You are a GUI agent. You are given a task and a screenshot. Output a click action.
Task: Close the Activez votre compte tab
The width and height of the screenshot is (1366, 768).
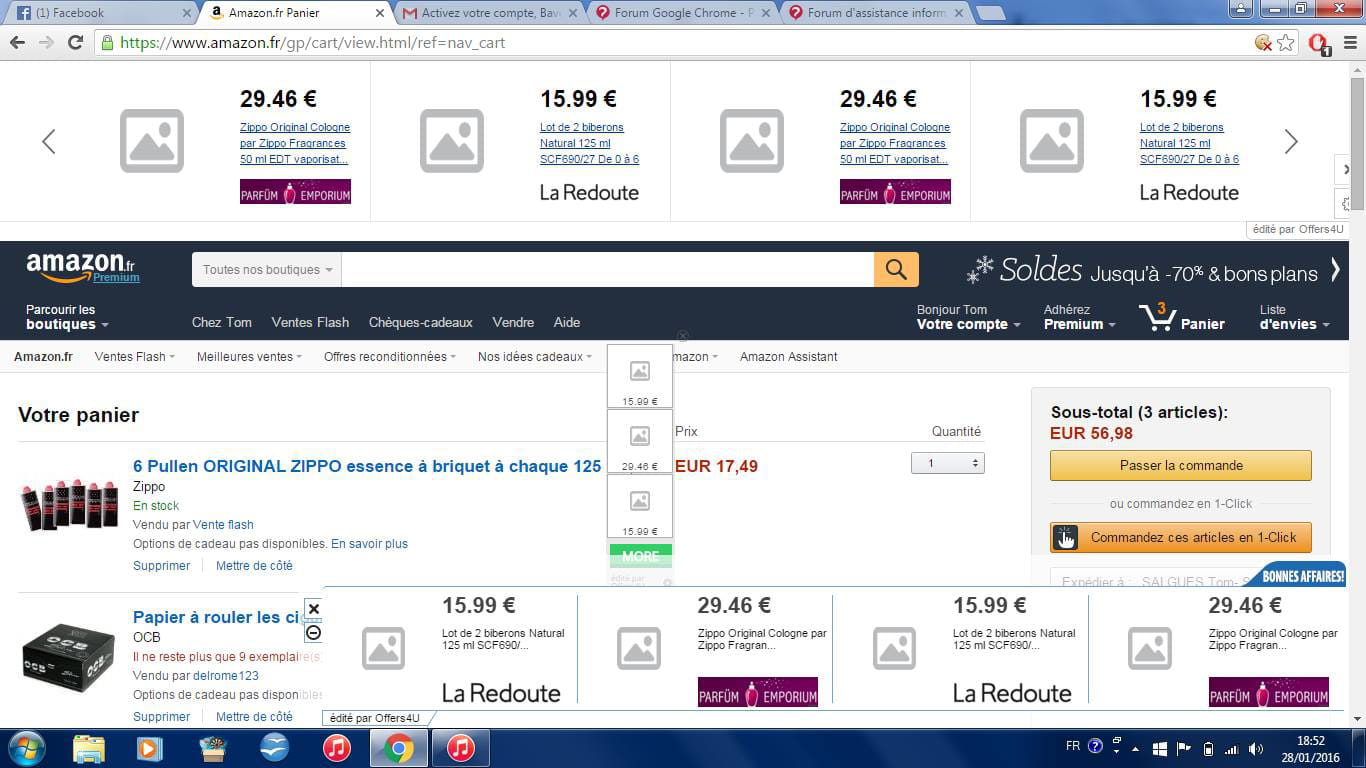(x=573, y=13)
